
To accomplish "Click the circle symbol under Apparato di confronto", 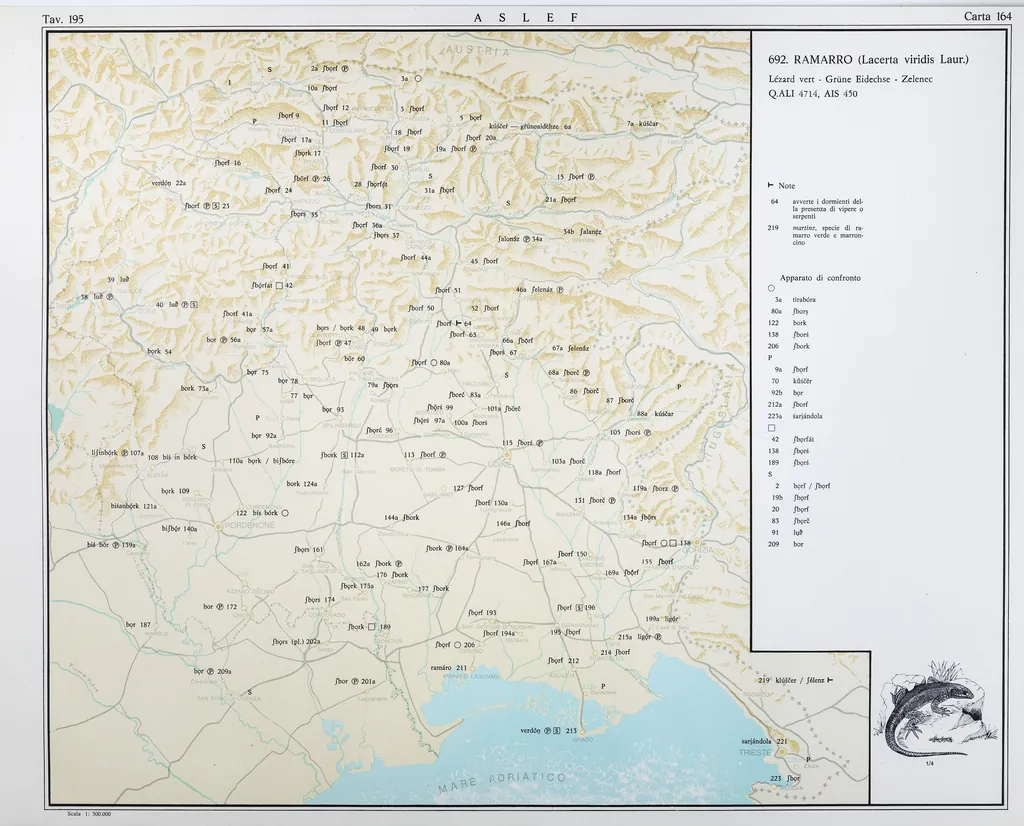I will [771, 289].
